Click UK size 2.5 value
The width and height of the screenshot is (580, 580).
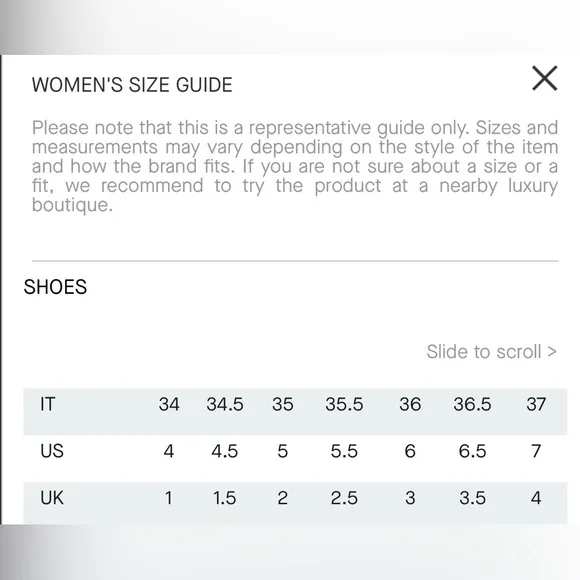[x=344, y=498]
